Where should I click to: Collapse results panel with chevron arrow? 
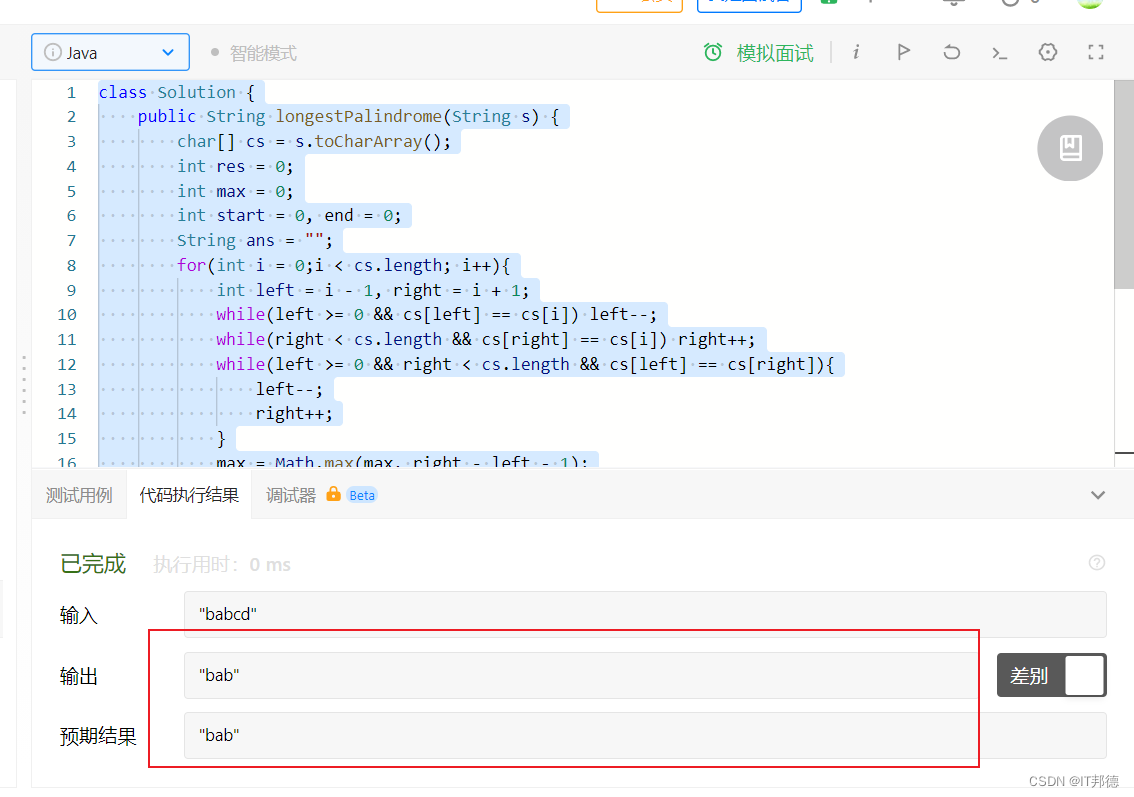1098,495
